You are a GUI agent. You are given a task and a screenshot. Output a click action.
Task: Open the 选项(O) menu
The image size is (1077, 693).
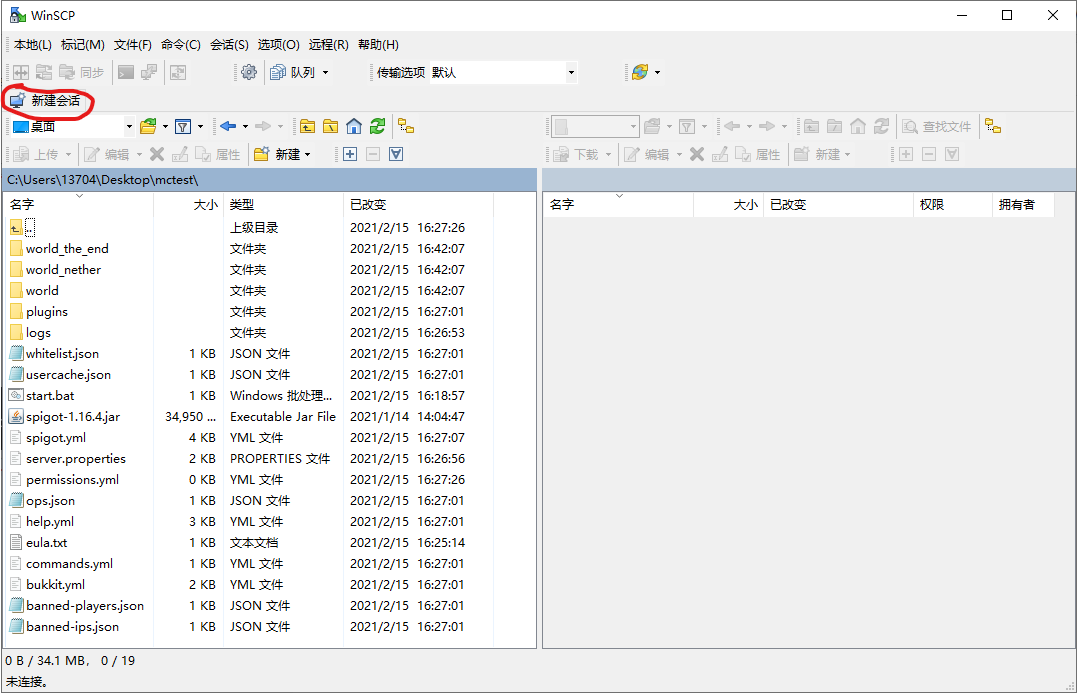point(278,45)
